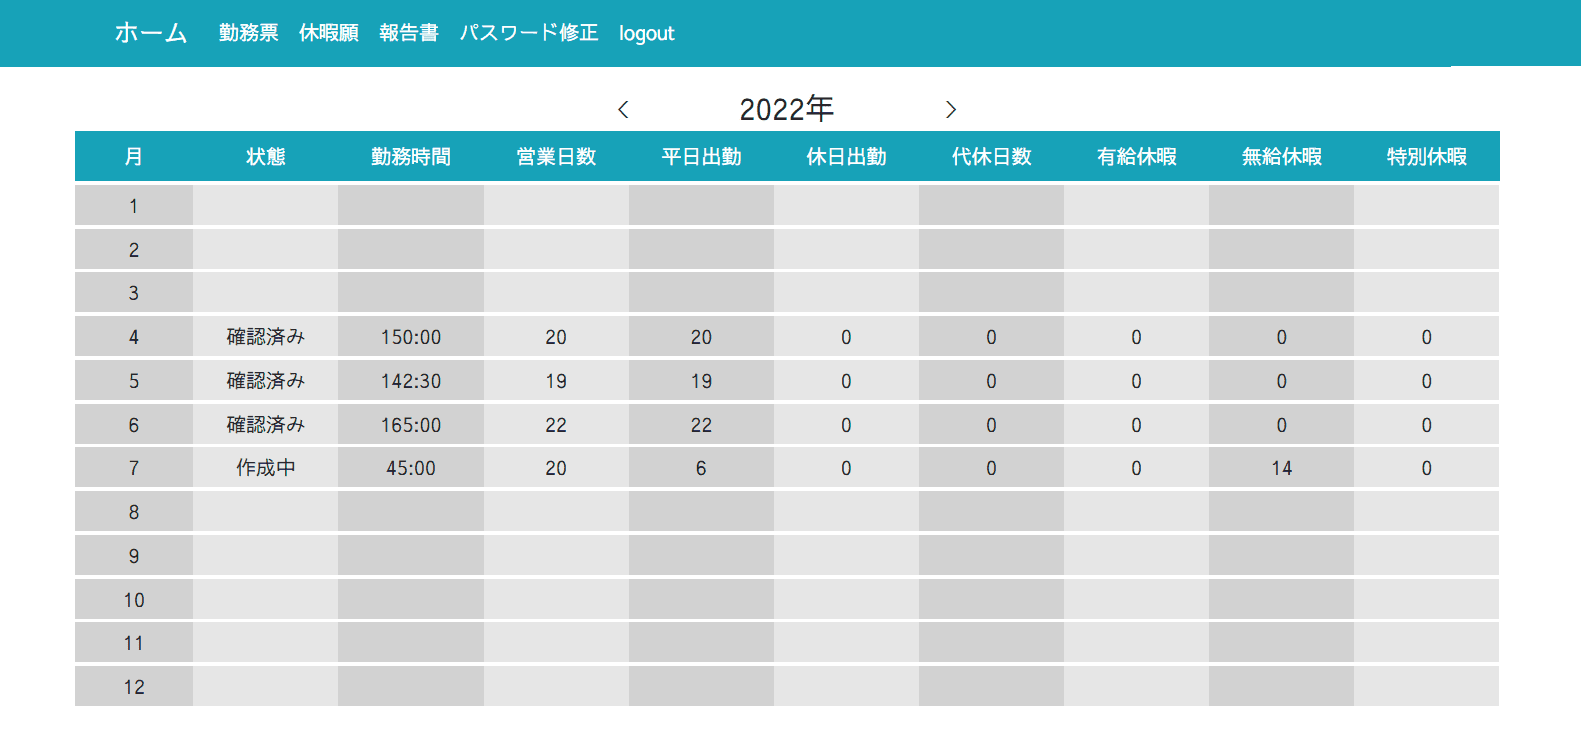Click the 2022年 year heading
This screenshot has height=755, width=1581.
[787, 109]
